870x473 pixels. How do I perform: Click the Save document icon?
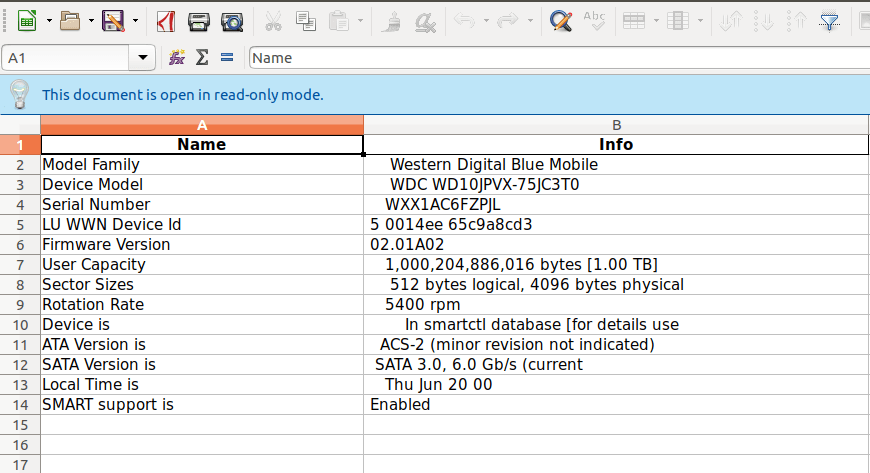(112, 19)
